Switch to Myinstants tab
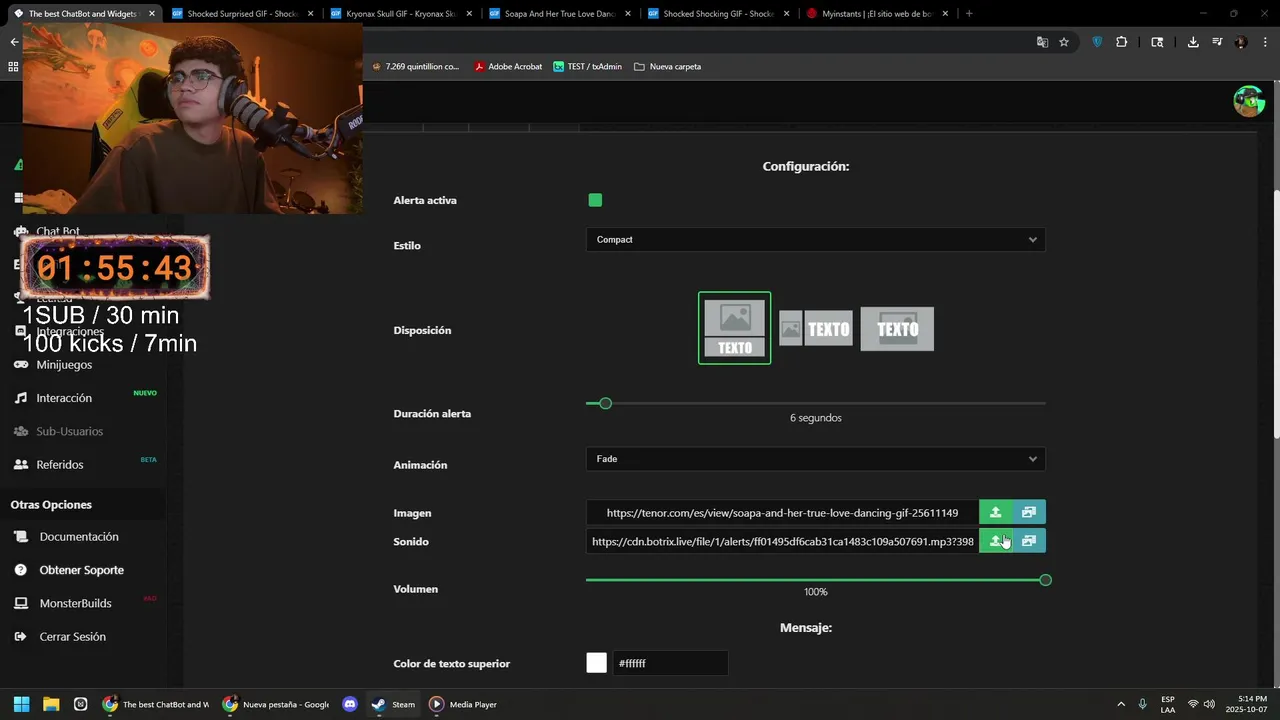 click(876, 14)
